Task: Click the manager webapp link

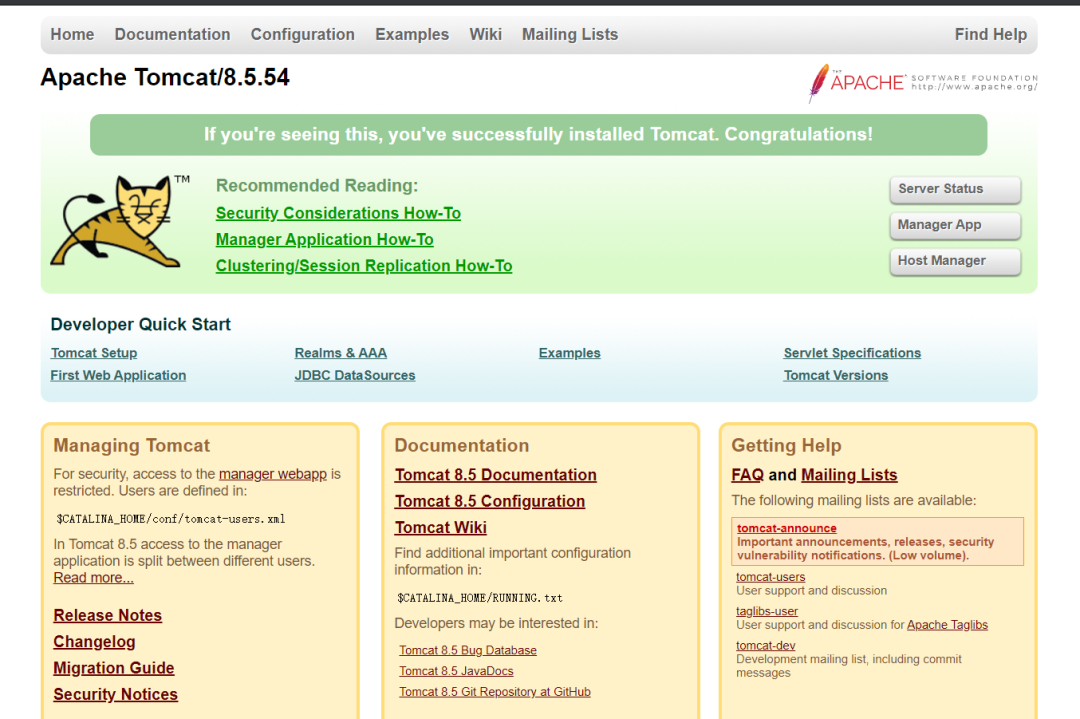Action: [x=273, y=474]
